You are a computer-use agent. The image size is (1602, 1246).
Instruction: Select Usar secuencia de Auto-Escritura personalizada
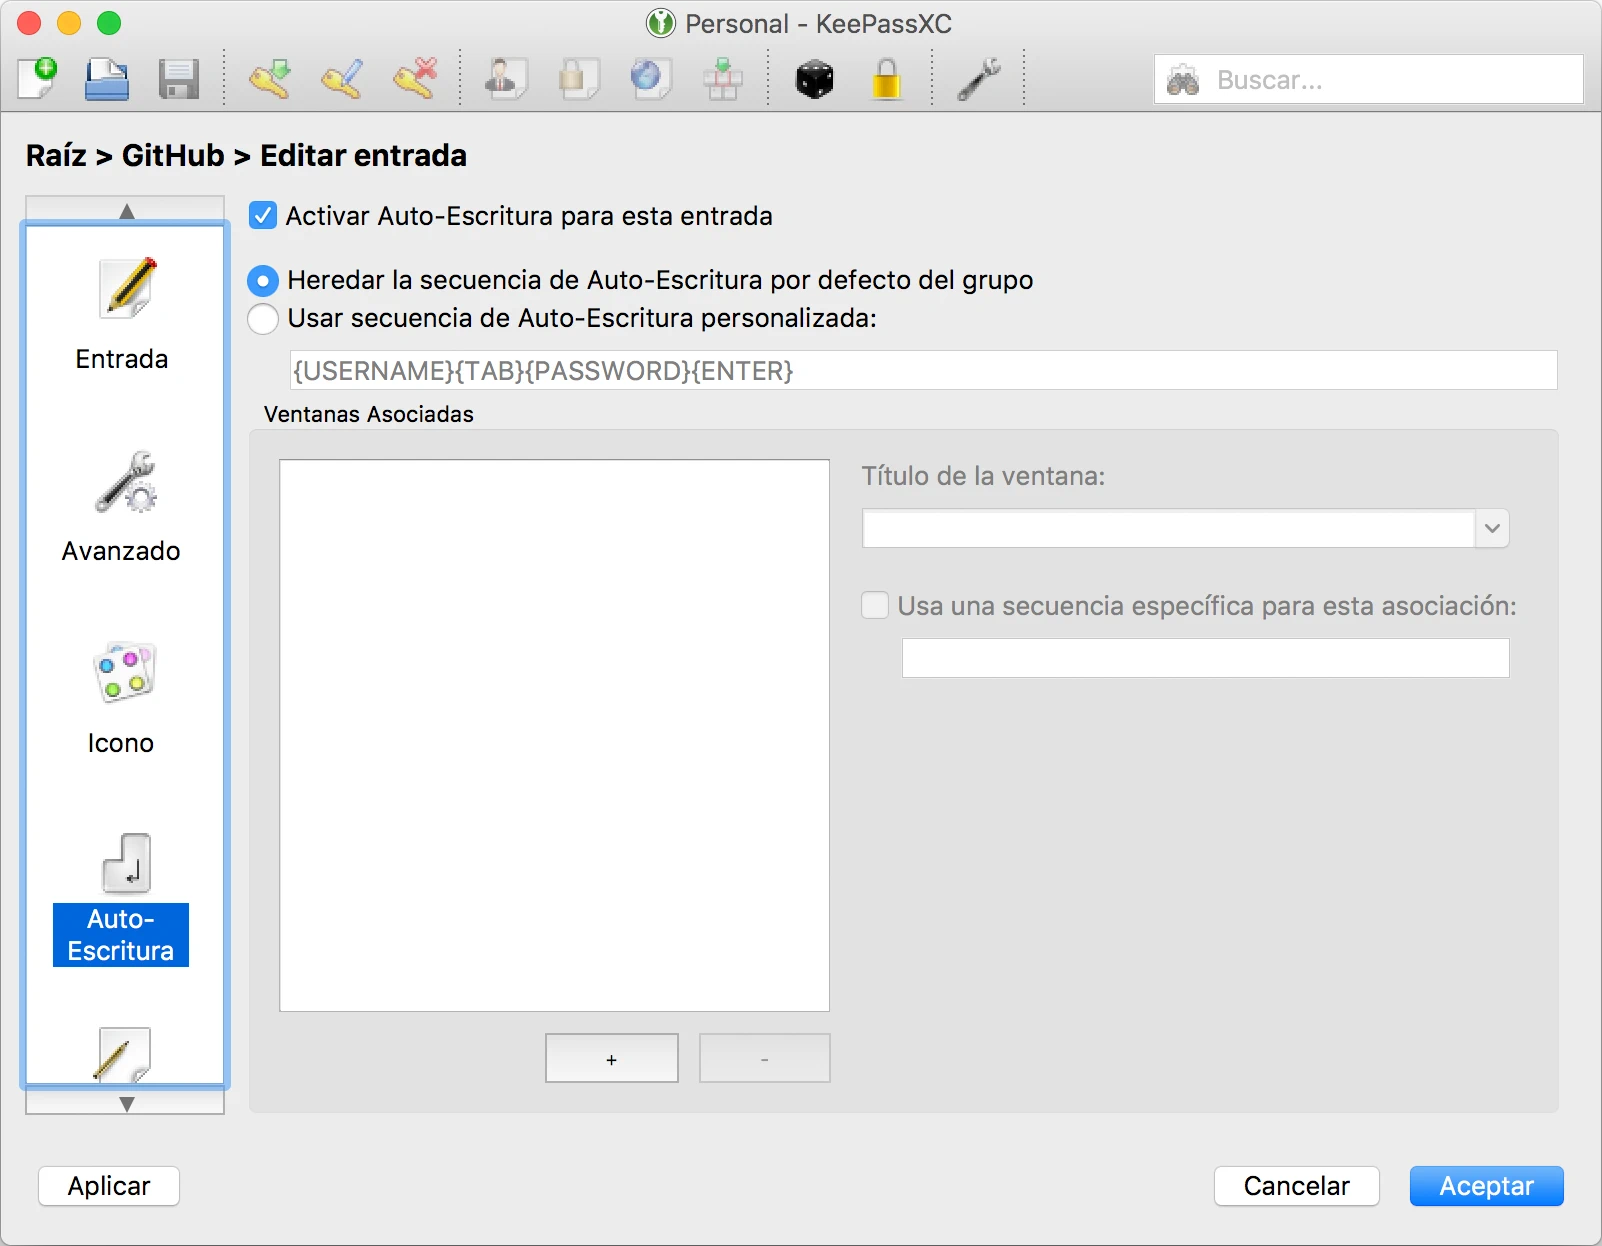tap(263, 319)
